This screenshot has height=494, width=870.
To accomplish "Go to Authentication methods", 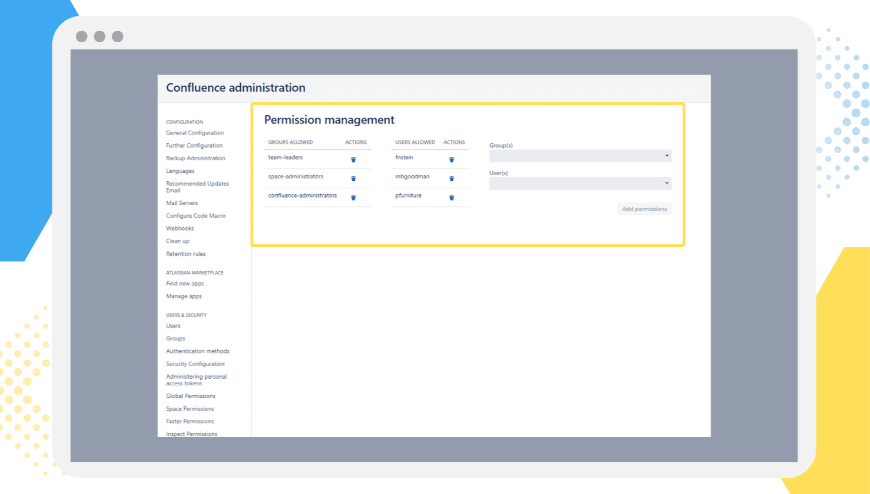I will (198, 351).
